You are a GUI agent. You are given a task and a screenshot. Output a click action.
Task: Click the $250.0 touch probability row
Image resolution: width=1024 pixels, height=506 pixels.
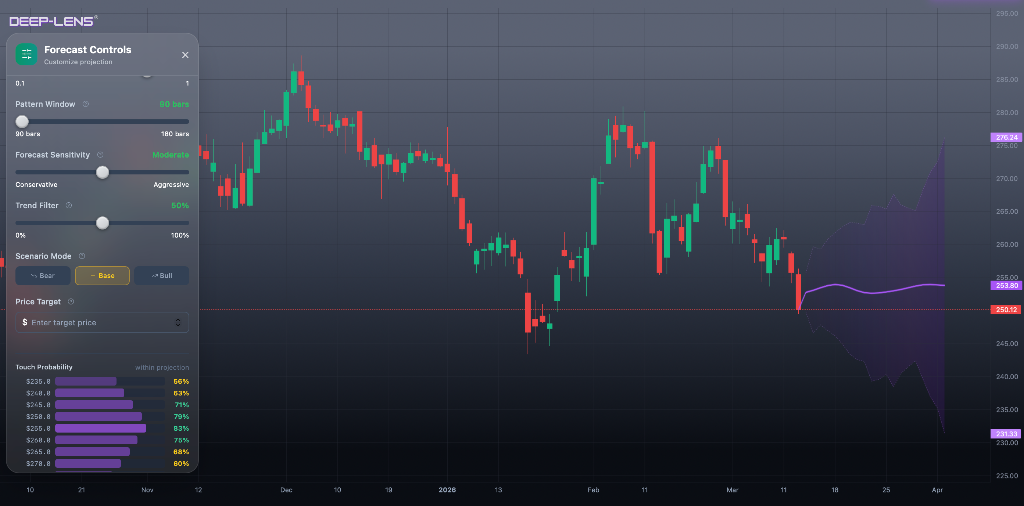pyautogui.click(x=103, y=417)
